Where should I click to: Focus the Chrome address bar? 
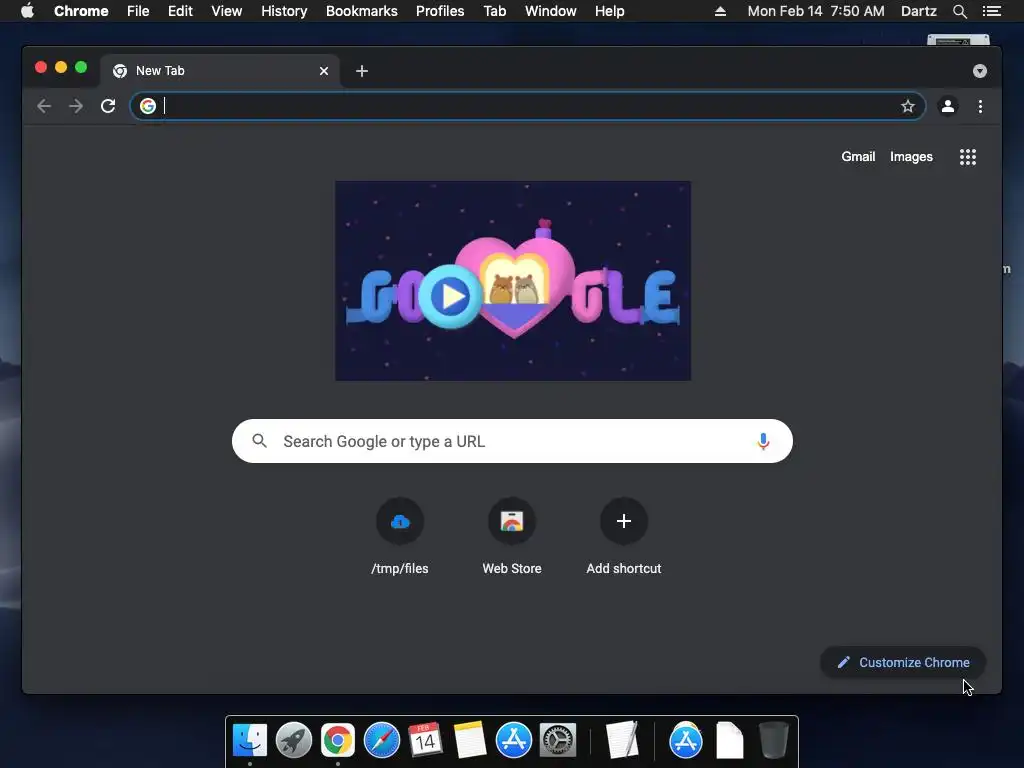coord(528,106)
